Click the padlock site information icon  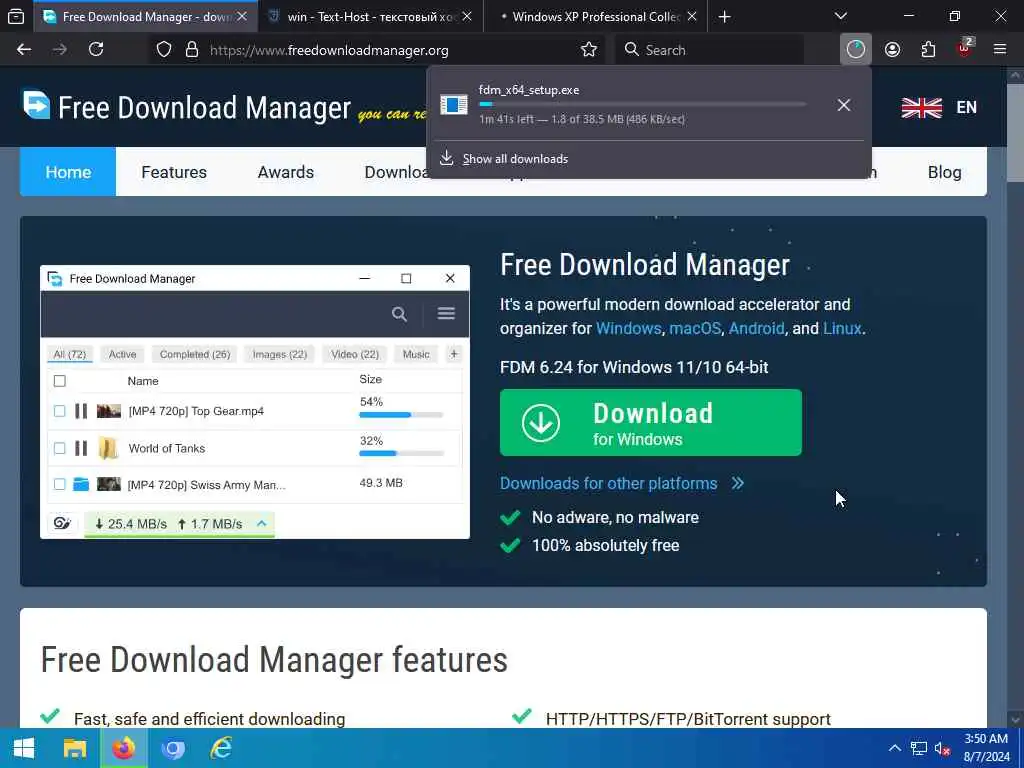click(191, 50)
